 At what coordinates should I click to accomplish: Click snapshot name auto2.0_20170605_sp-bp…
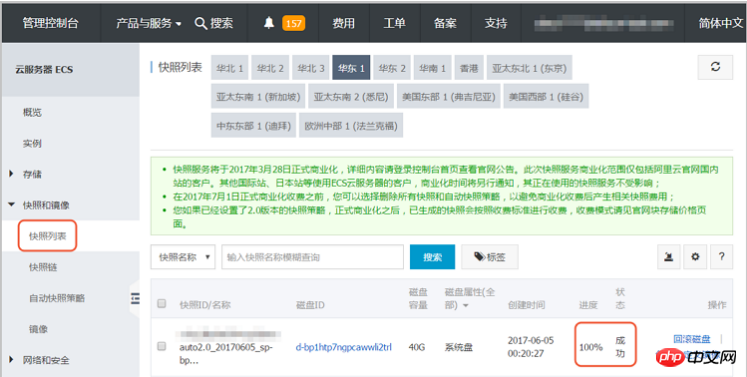coord(226,353)
